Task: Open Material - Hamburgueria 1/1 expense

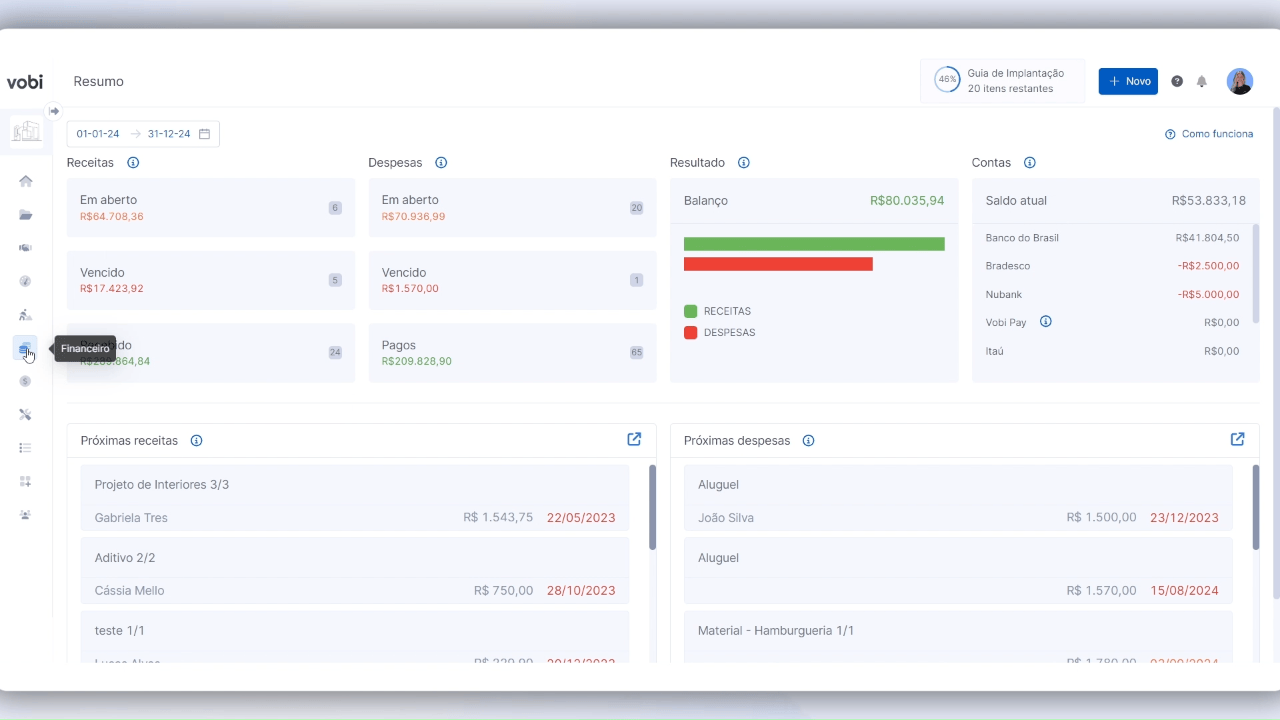Action: pyautogui.click(x=958, y=637)
